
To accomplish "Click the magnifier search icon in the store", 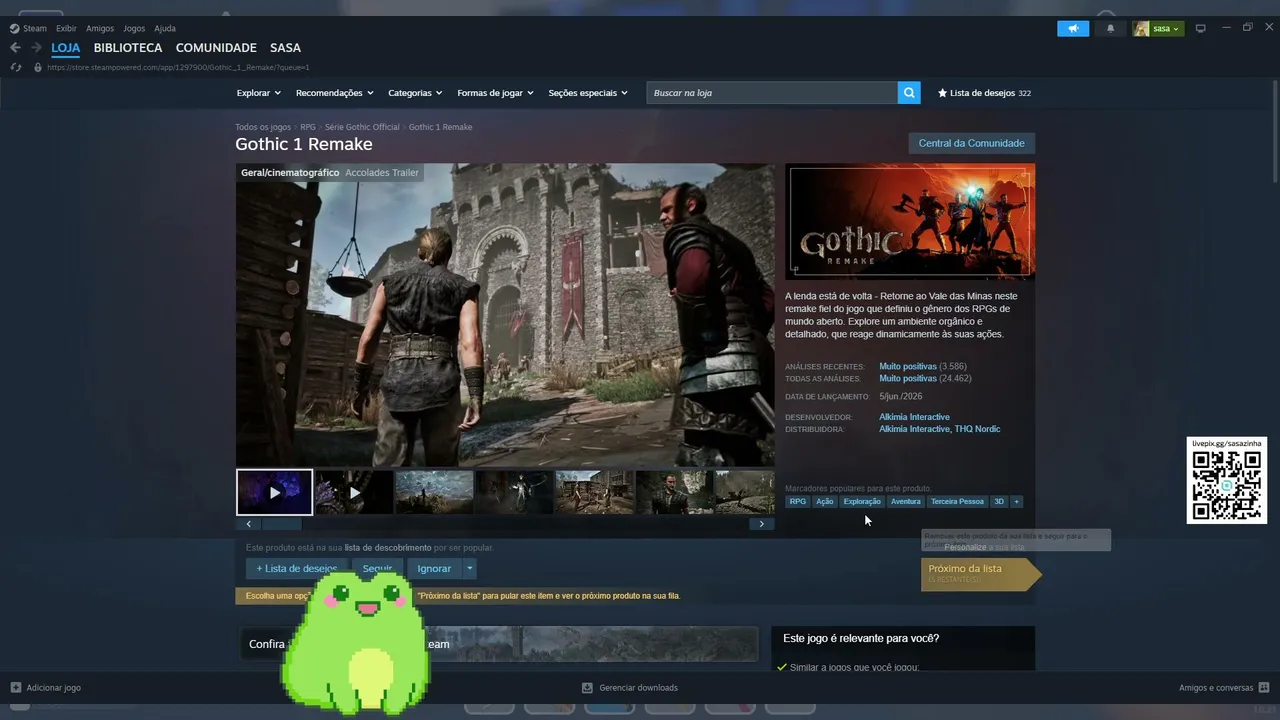I will tap(909, 93).
